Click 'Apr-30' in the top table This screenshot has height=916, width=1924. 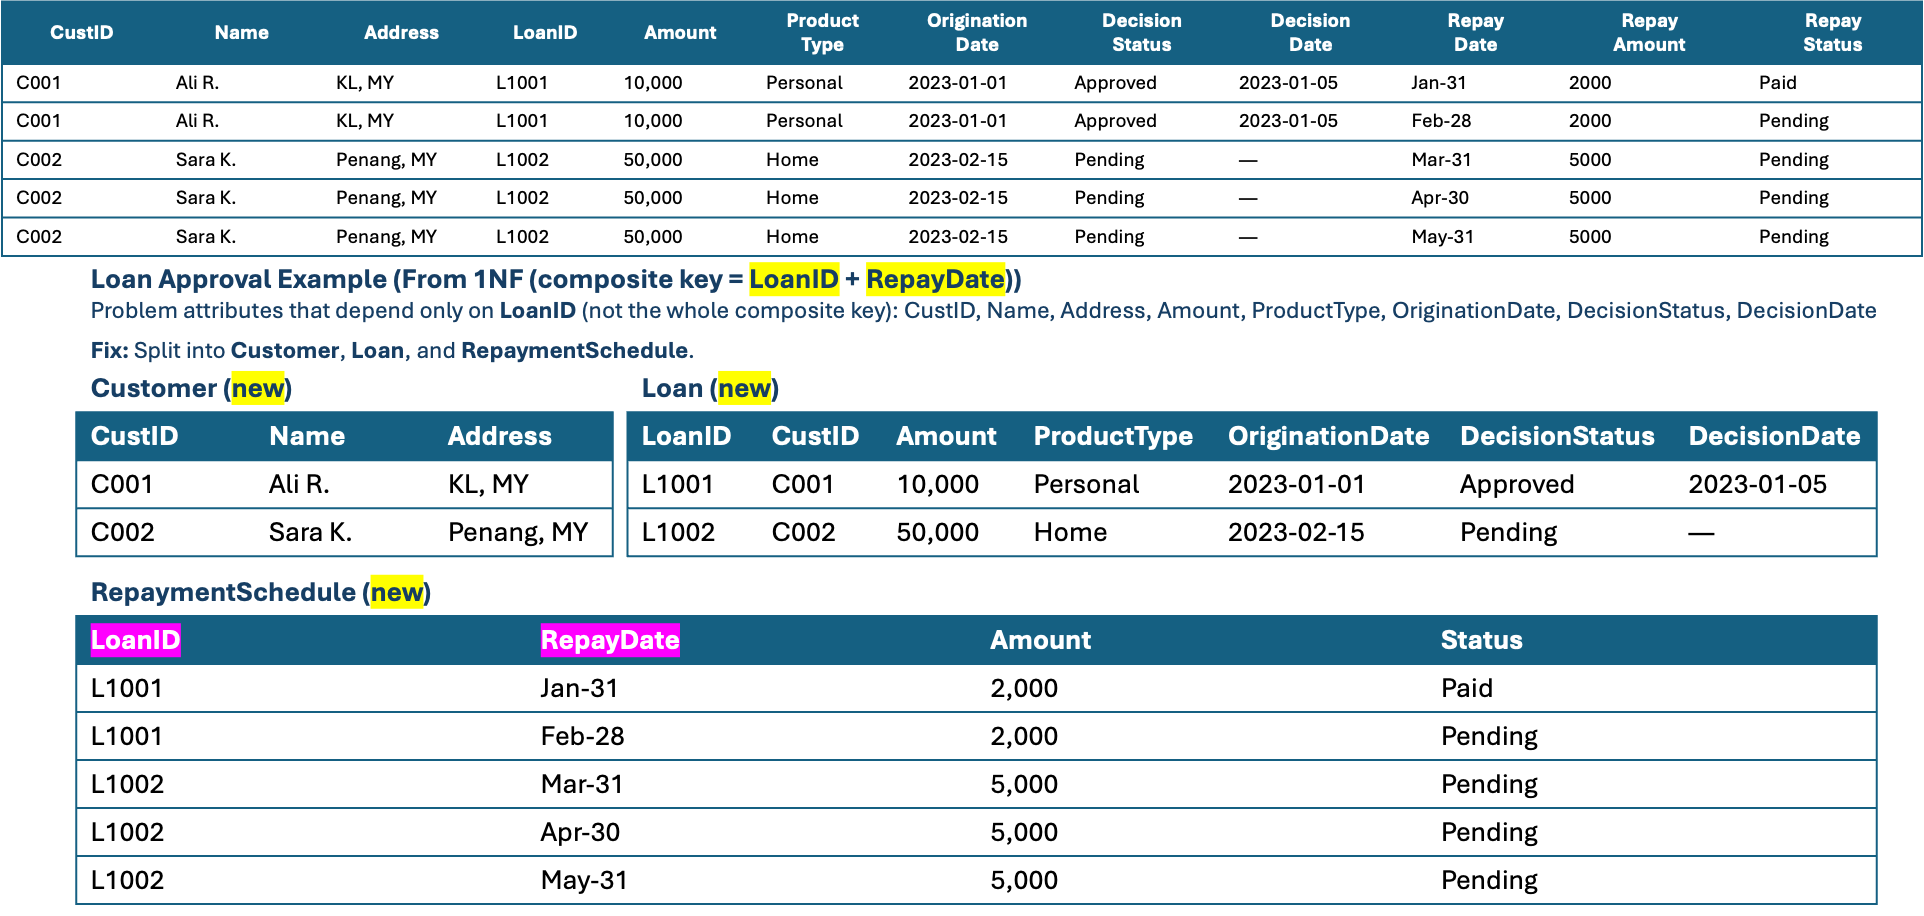(x=1439, y=198)
